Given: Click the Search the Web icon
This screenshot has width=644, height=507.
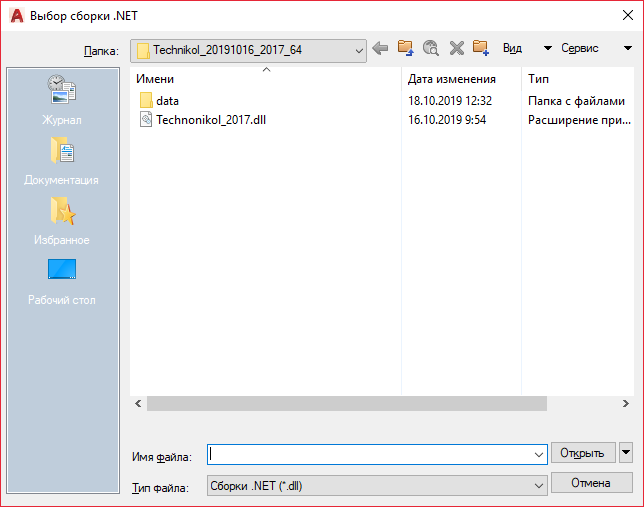Looking at the screenshot, I should tap(431, 48).
